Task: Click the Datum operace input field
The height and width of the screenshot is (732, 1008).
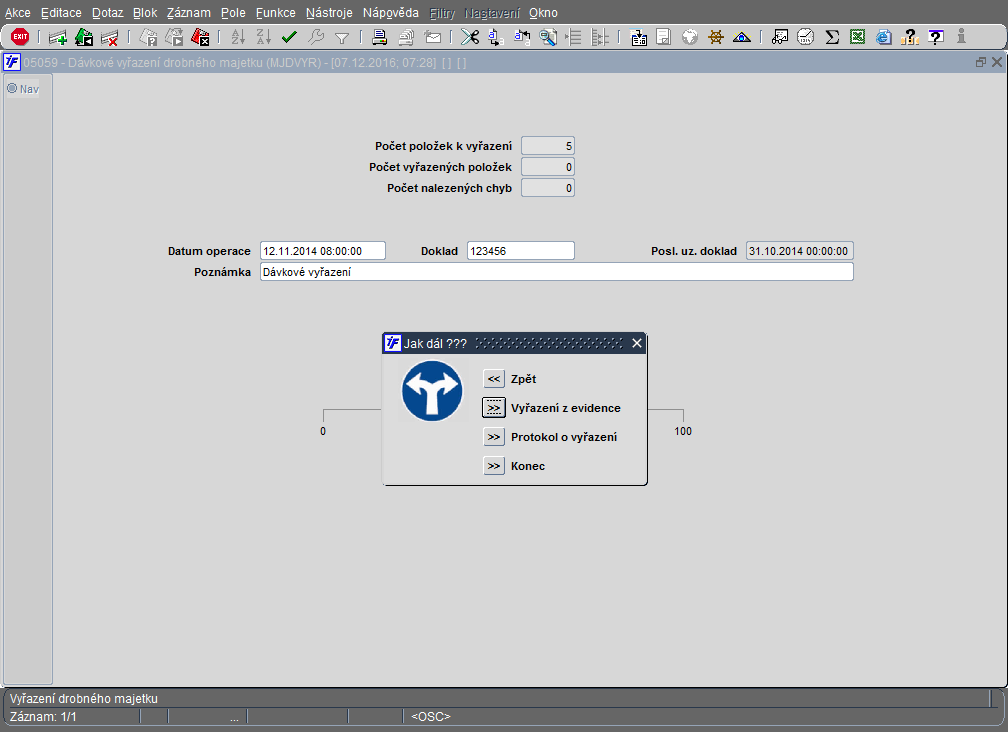Action: coord(323,251)
